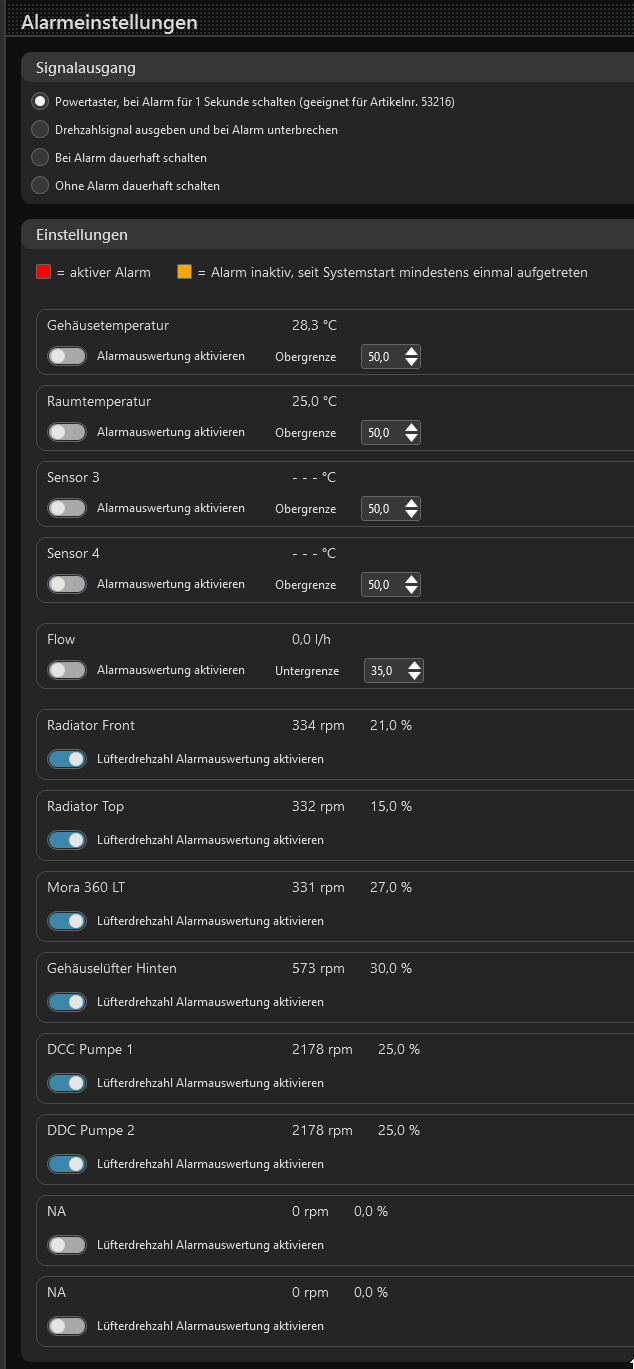Enable the Flow alarm toggle
This screenshot has width=634, height=1369.
[x=66, y=670]
